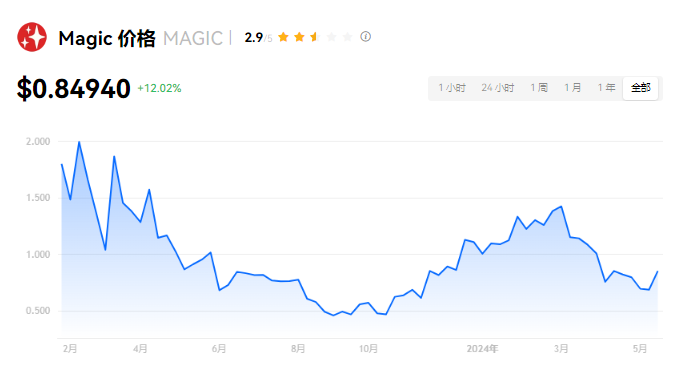674x365 pixels.
Task: Select the 24小时 time range tab
Action: [x=498, y=88]
